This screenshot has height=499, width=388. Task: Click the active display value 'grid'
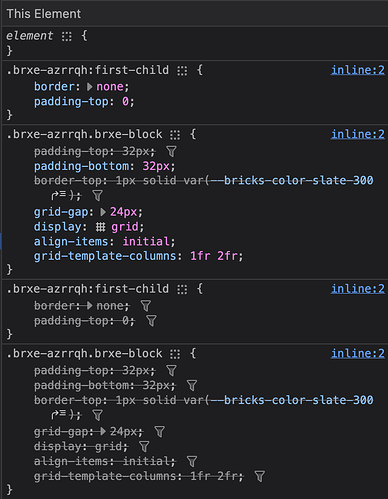(x=125, y=227)
